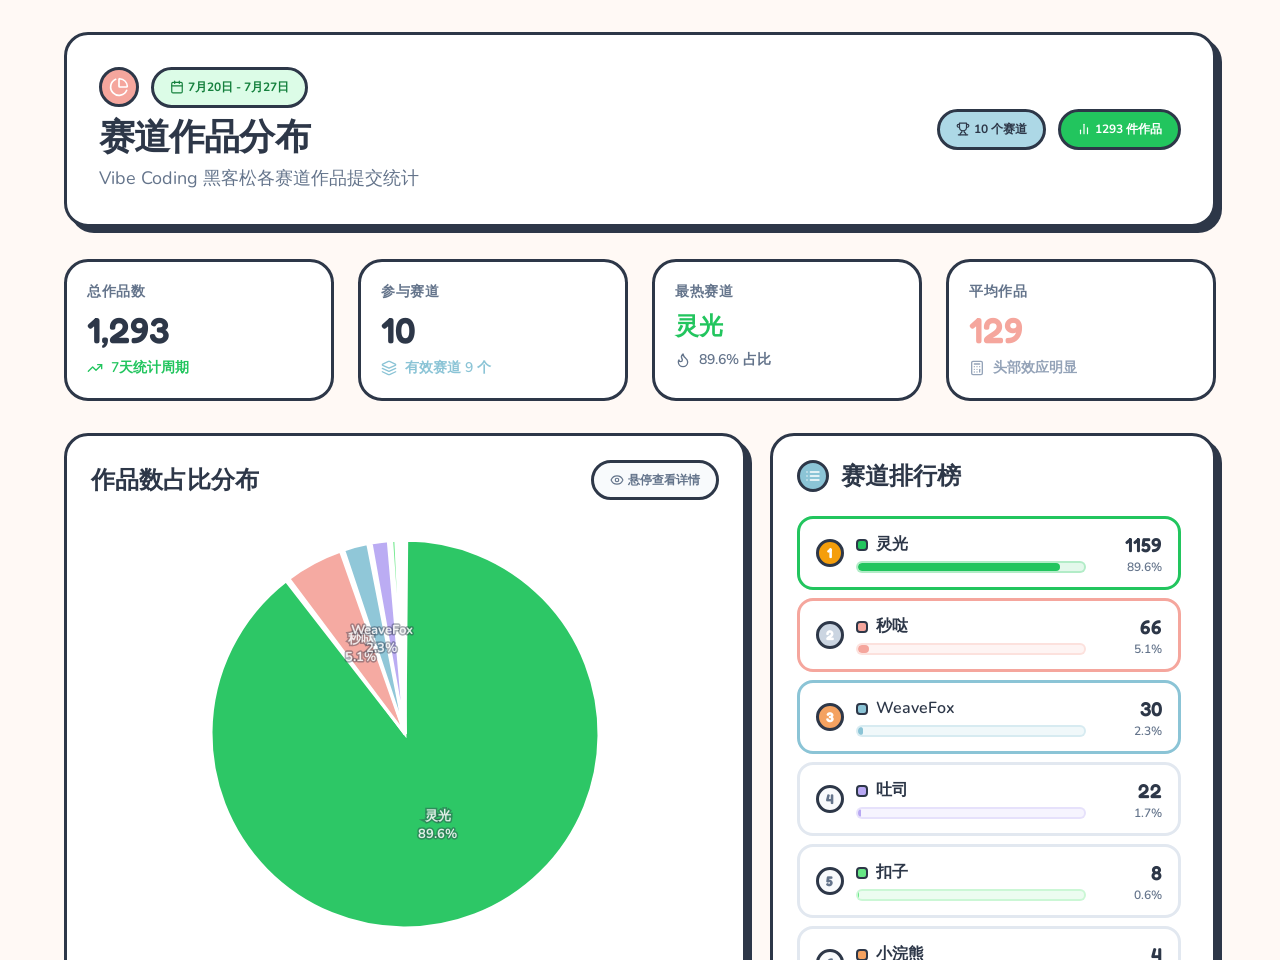This screenshot has width=1280, height=960.
Task: Click the 10 个赛道 badge
Action: click(991, 129)
